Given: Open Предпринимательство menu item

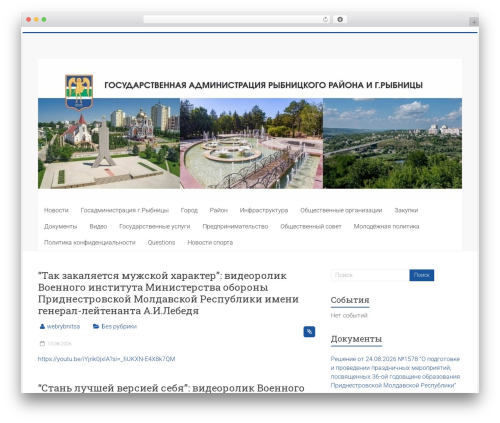Looking at the screenshot, I should [x=235, y=226].
